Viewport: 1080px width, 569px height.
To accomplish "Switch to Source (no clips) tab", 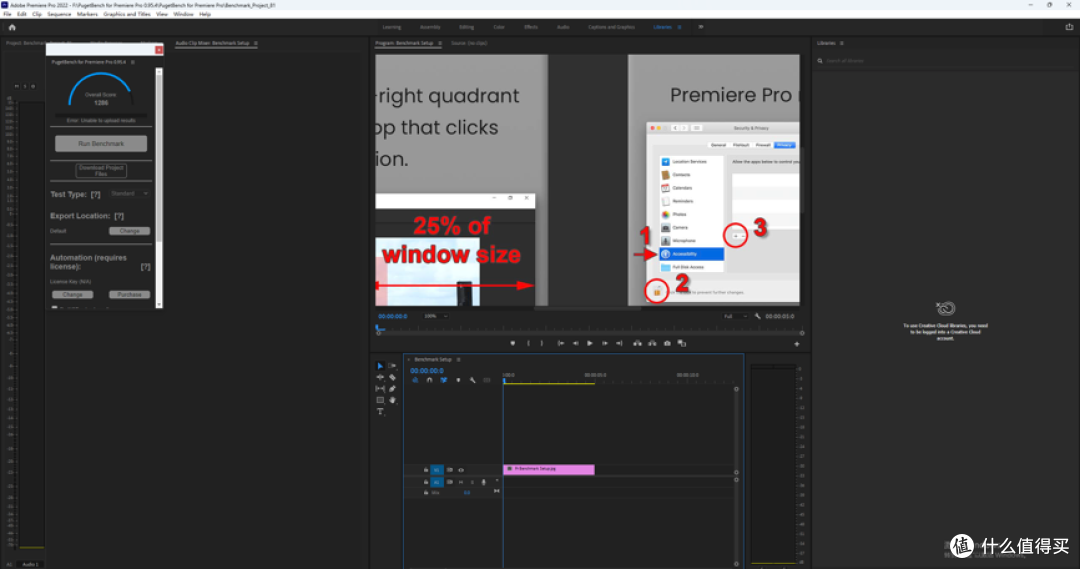I will (x=469, y=43).
